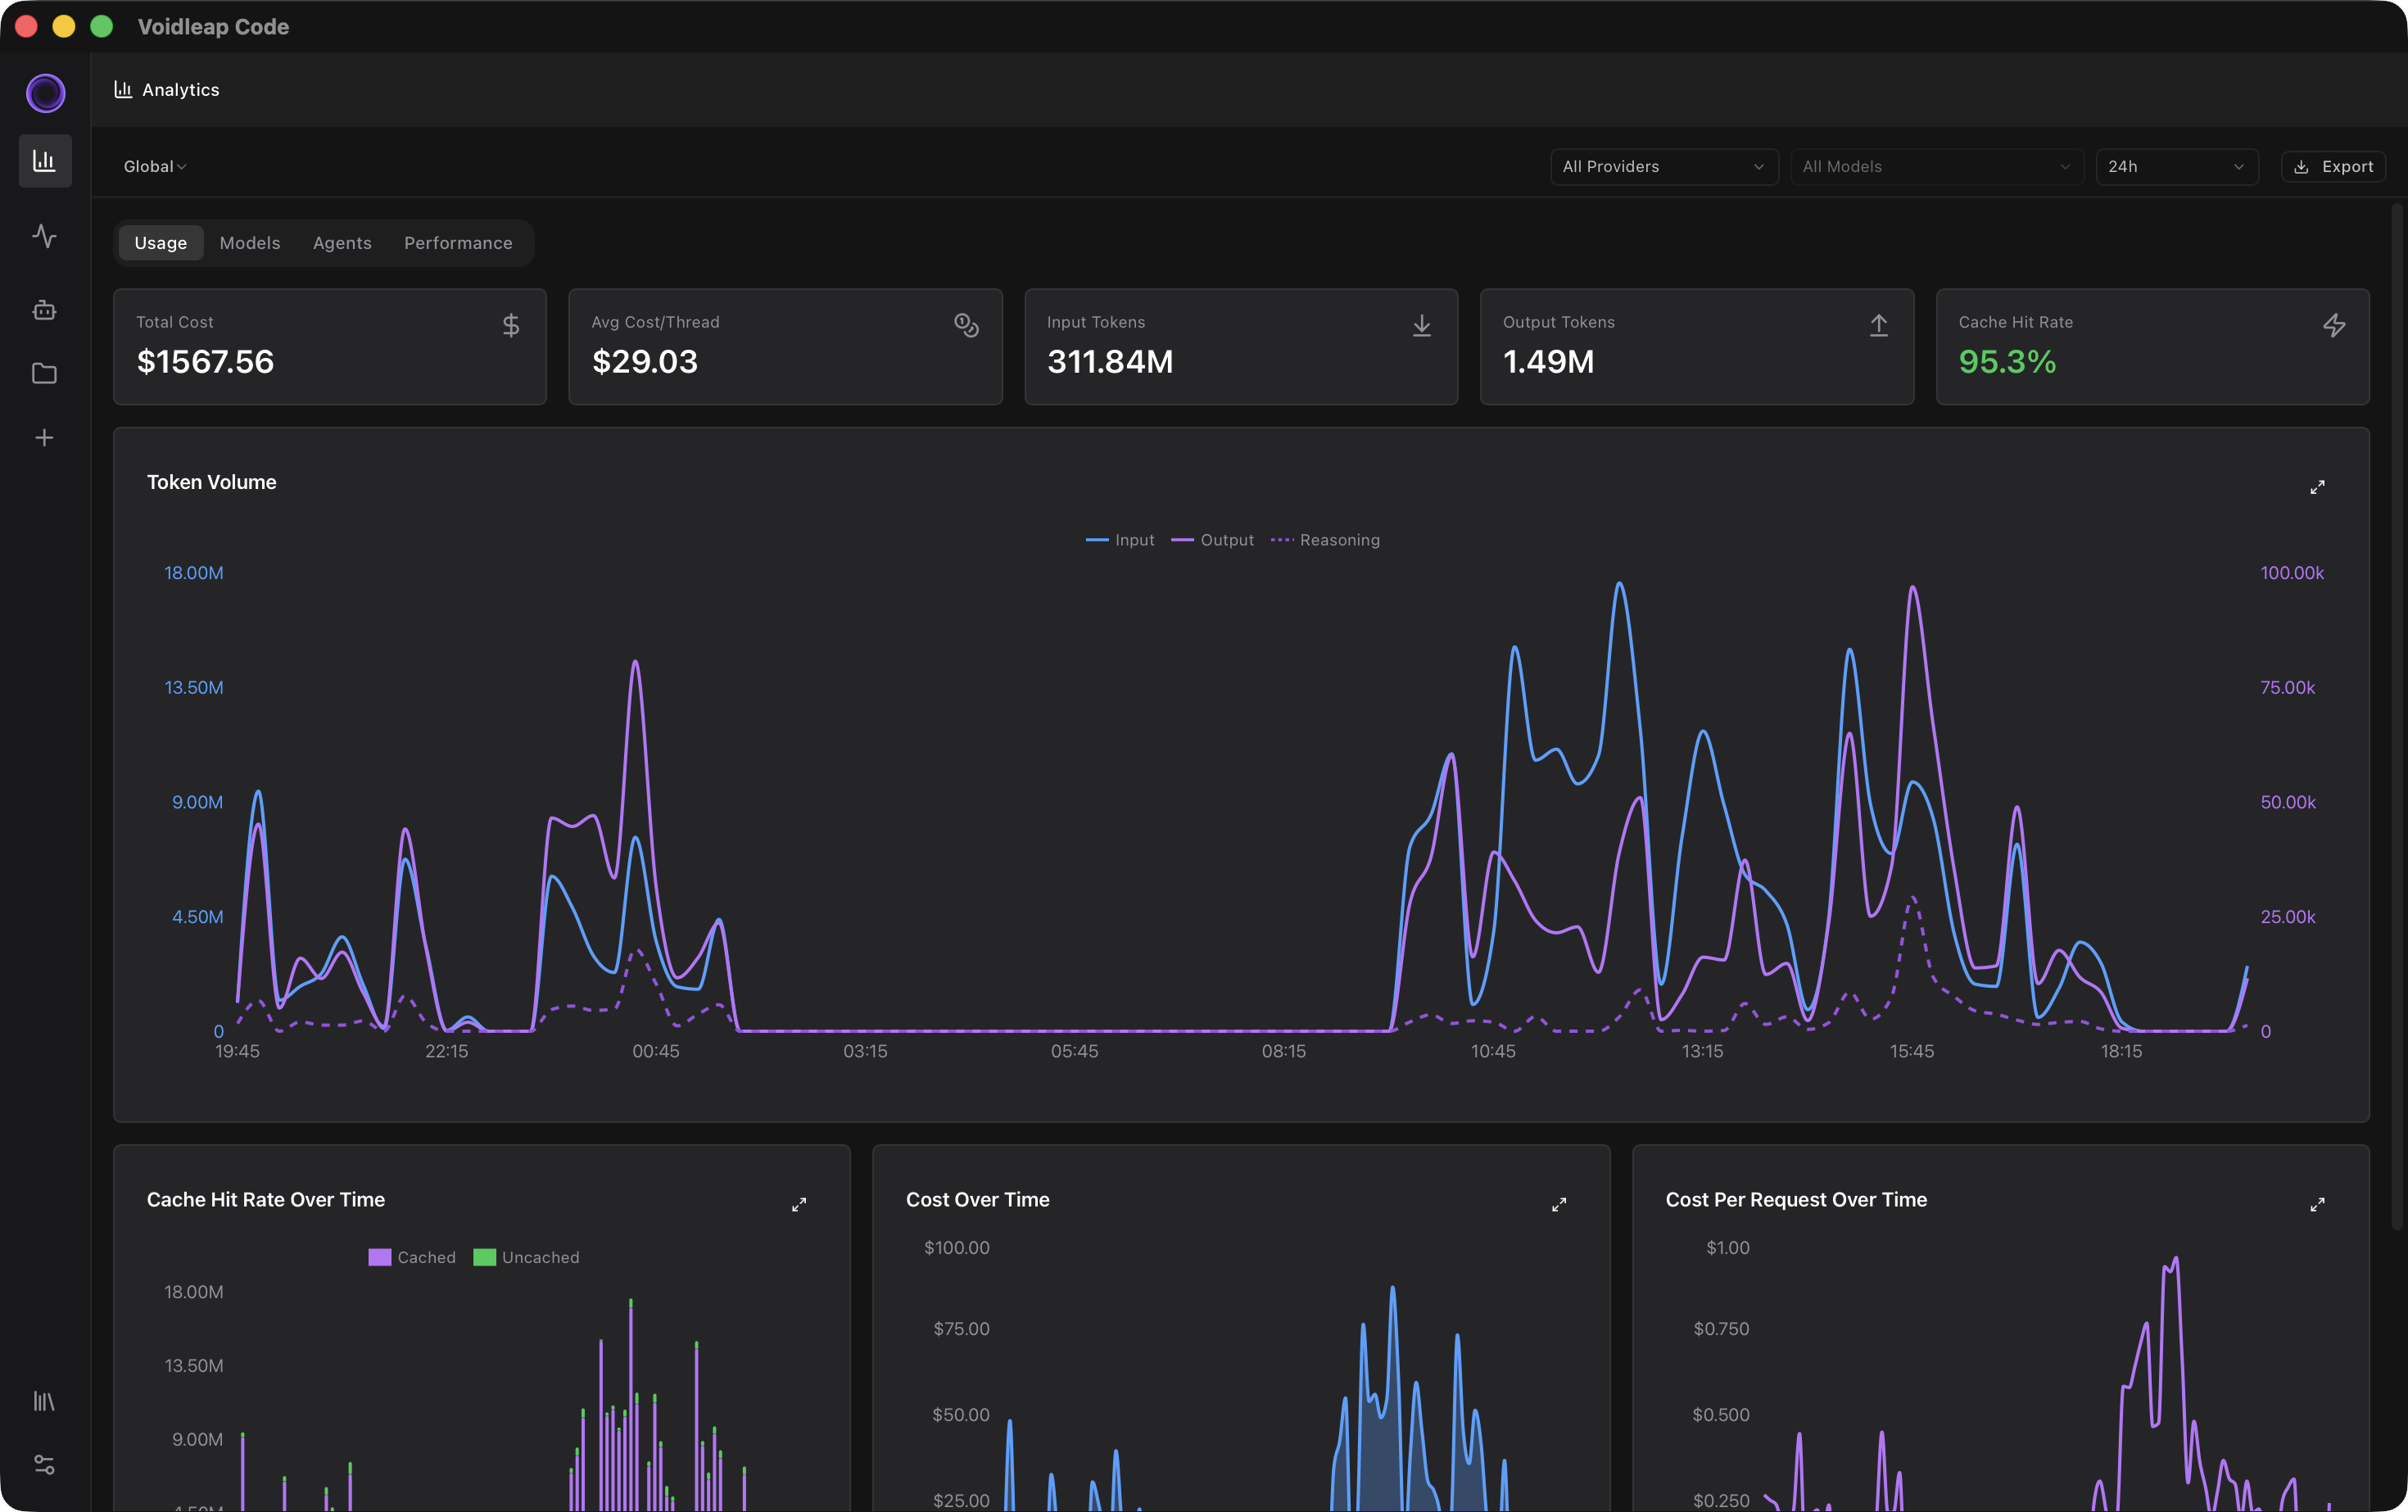Expand the Global scope selector
The image size is (2408, 1512).
pyautogui.click(x=155, y=167)
